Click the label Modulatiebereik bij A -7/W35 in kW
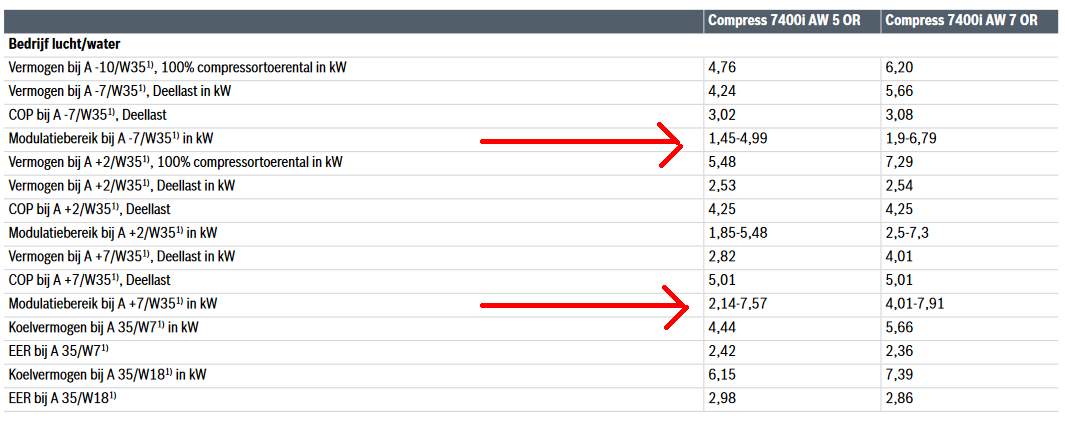This screenshot has height=424, width=1065. (x=111, y=139)
